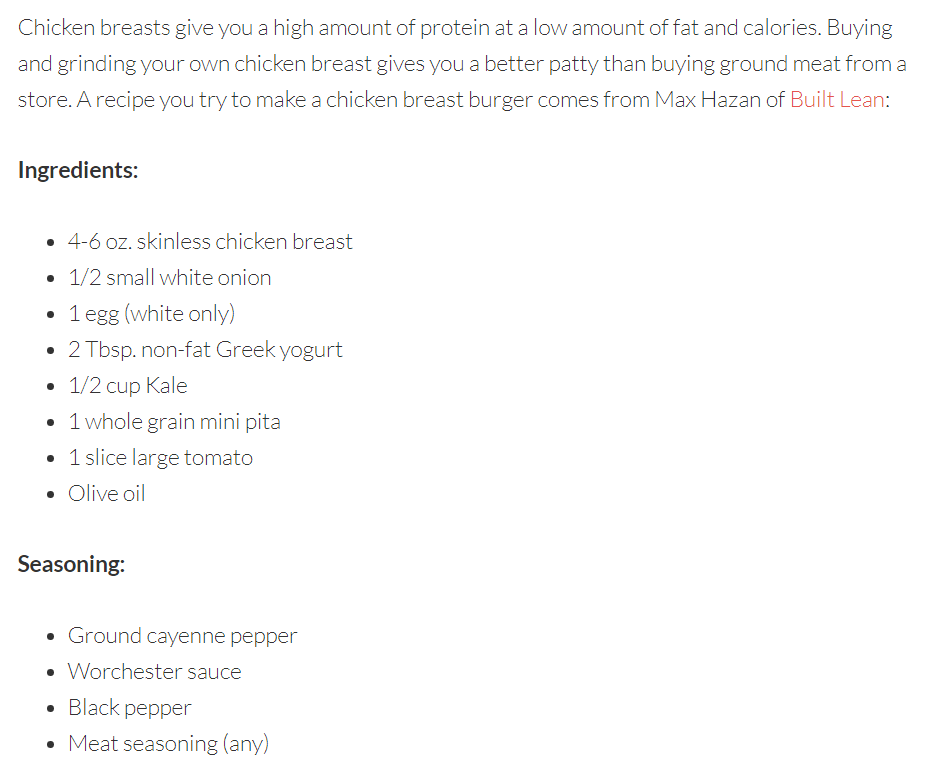Click the 1 slice large tomato item

pos(160,458)
